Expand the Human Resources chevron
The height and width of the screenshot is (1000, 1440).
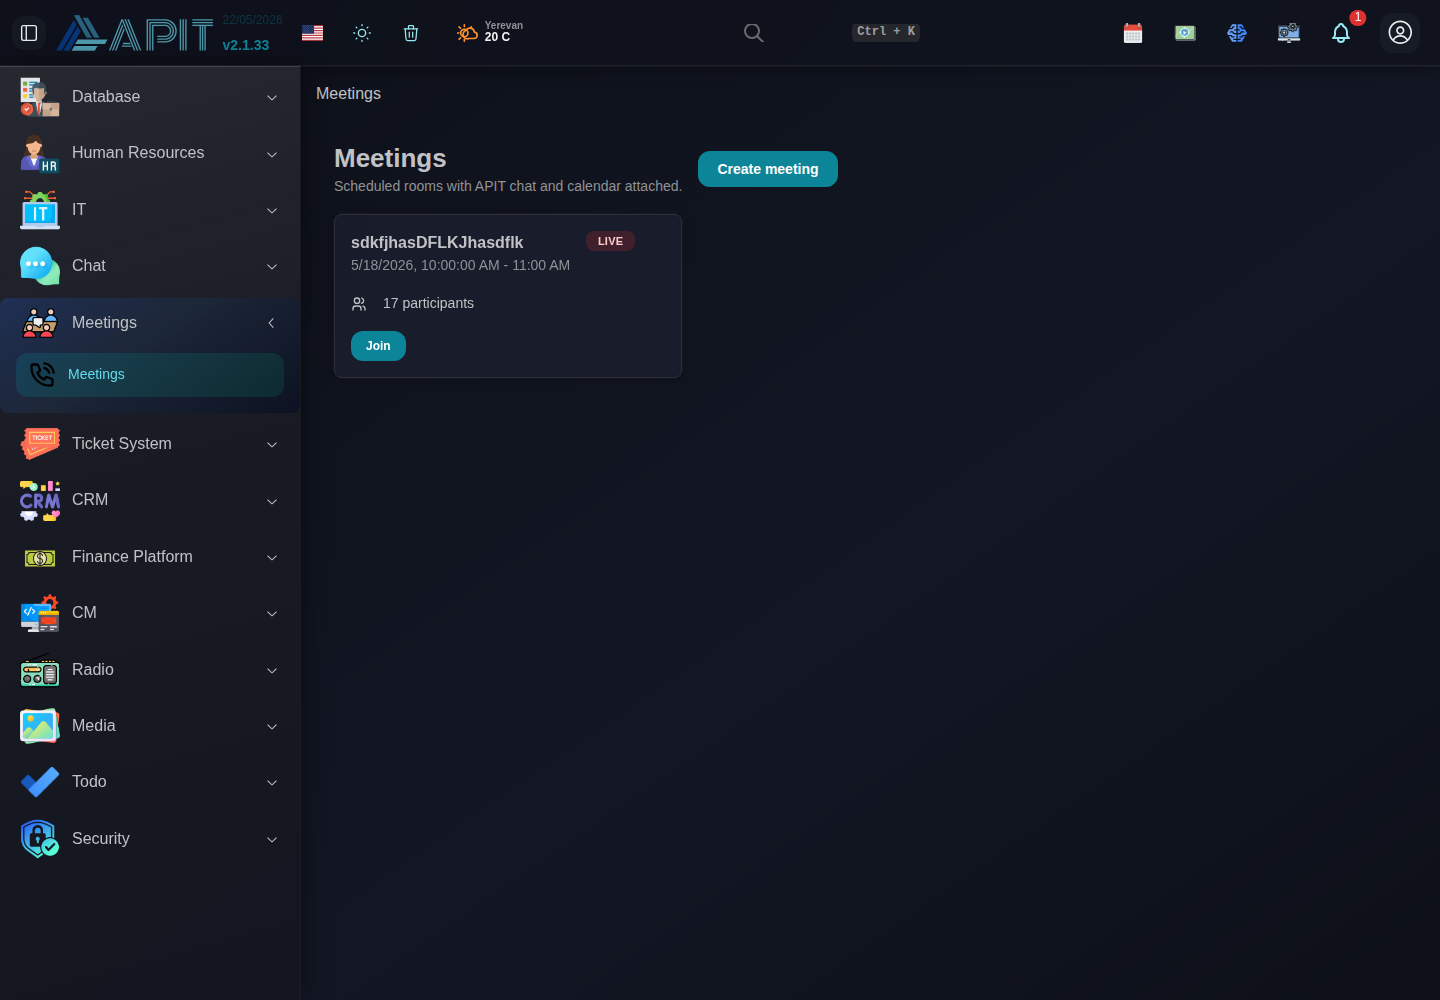coord(272,154)
